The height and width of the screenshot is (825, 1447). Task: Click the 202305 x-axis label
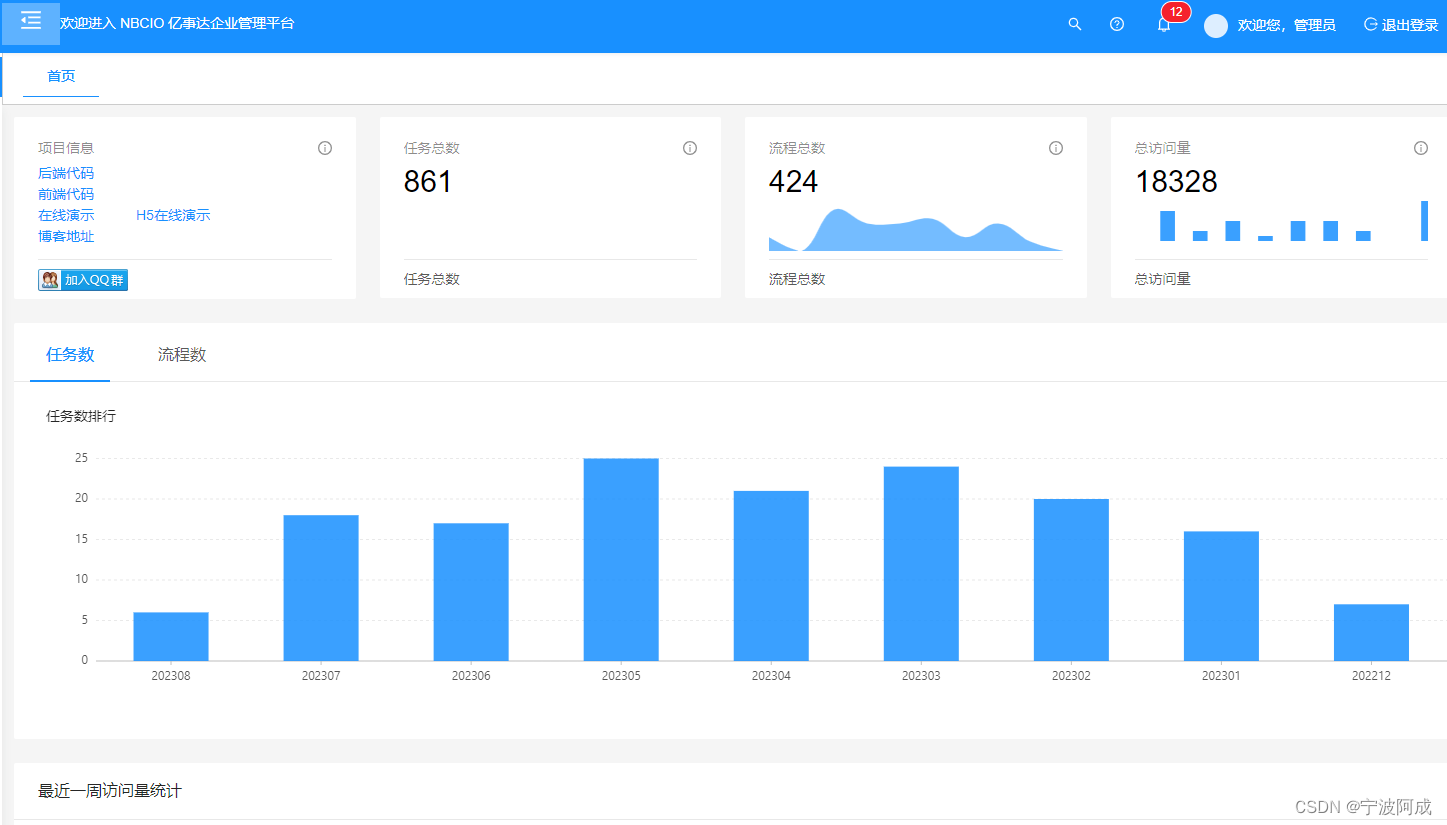click(x=621, y=676)
